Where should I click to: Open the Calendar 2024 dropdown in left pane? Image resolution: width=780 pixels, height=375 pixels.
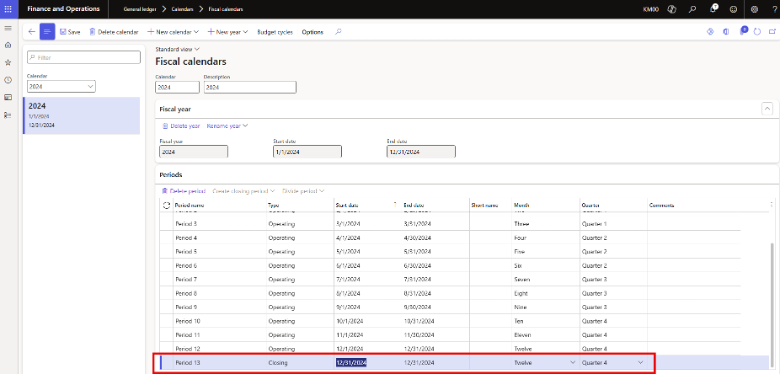click(x=61, y=87)
